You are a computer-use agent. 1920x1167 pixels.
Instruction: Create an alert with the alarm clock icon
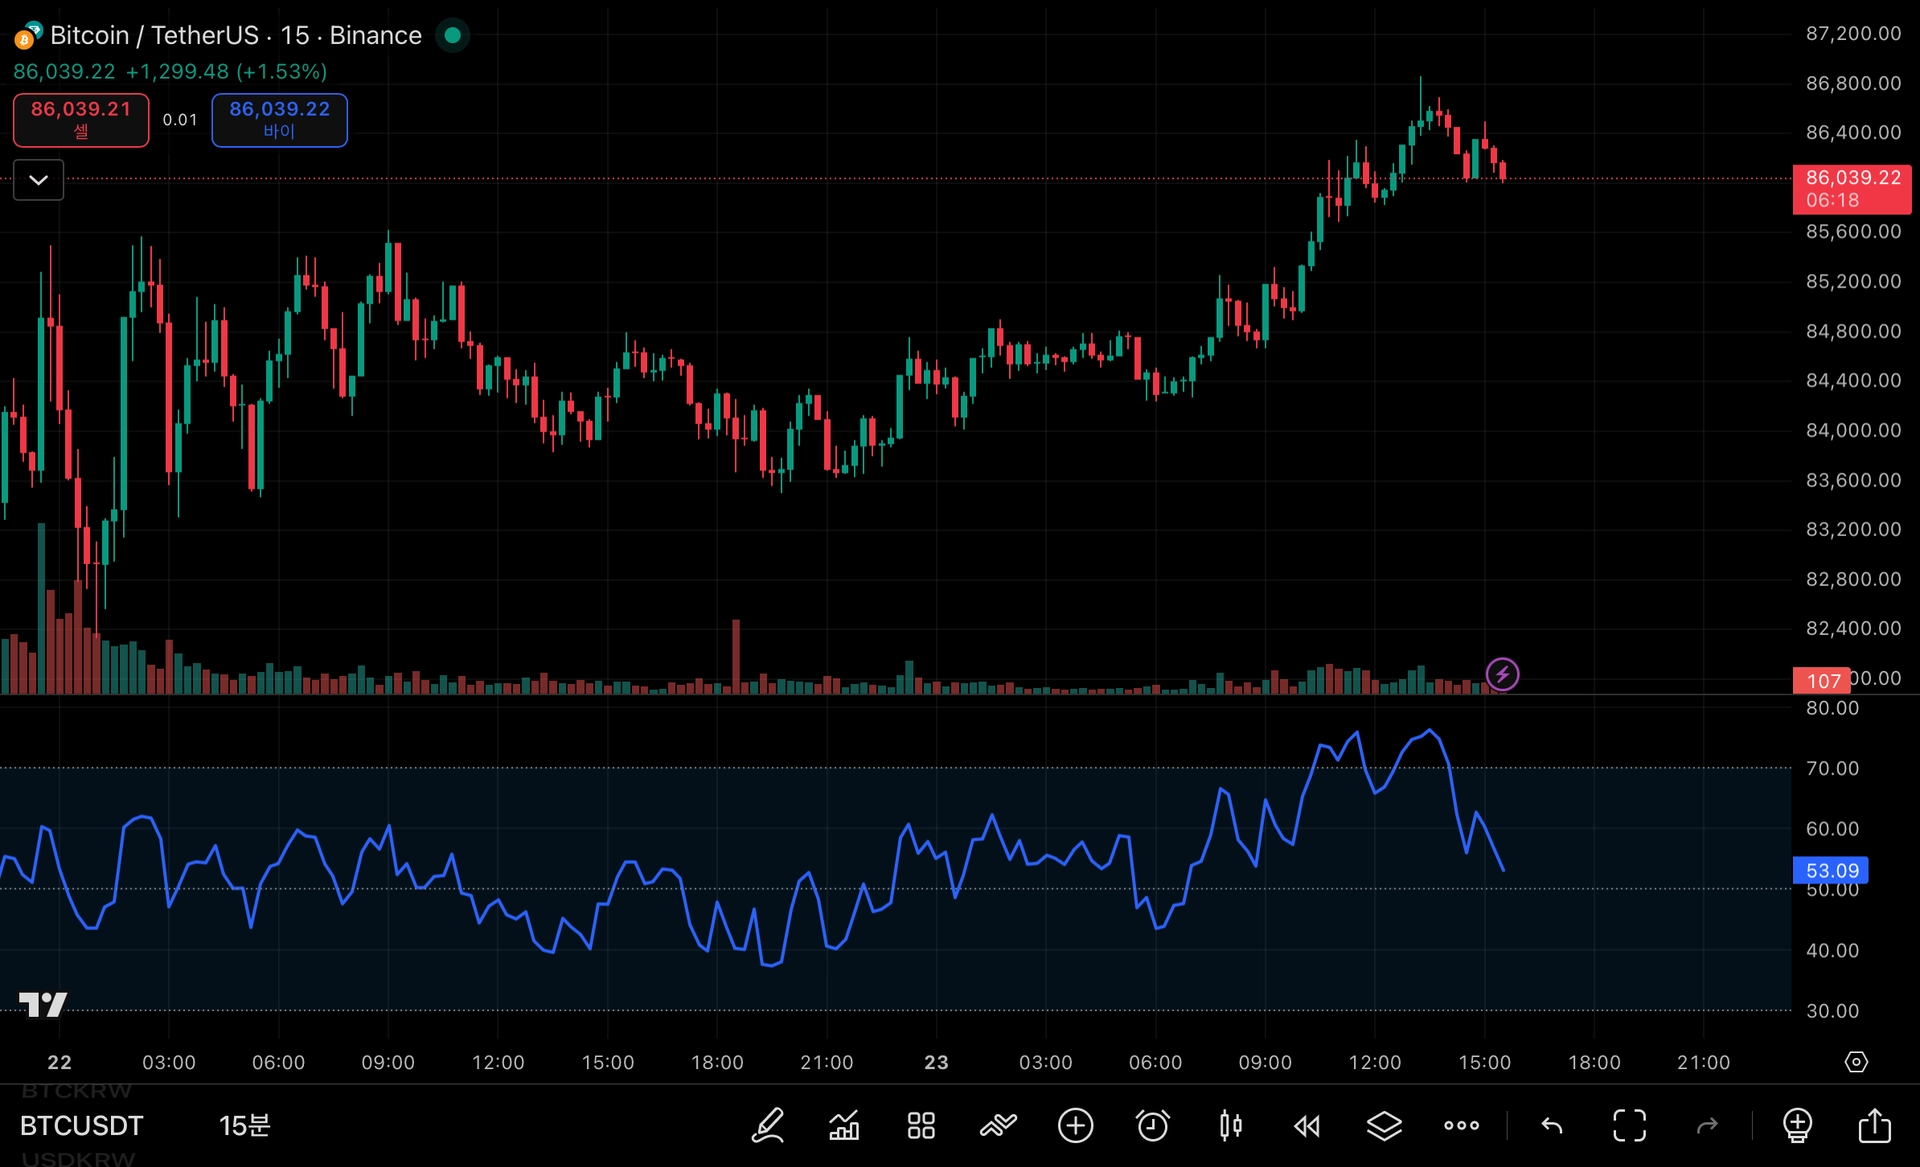pos(1153,1126)
